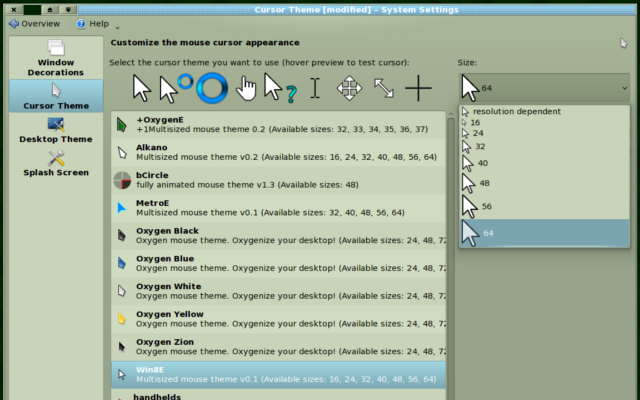The height and width of the screenshot is (400, 640).
Task: Click the Help dropdown arrow
Action: tap(117, 27)
